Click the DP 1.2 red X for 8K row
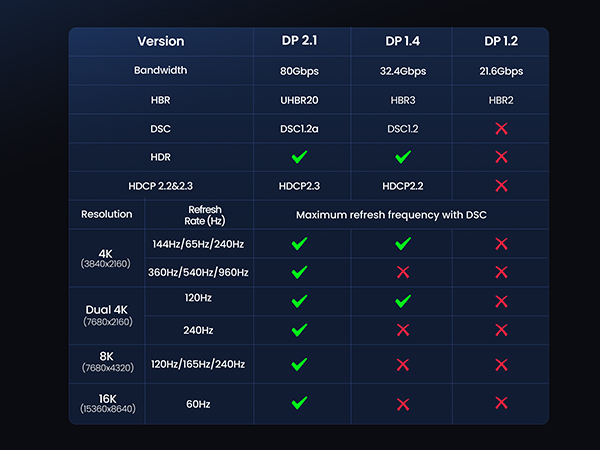 click(501, 365)
